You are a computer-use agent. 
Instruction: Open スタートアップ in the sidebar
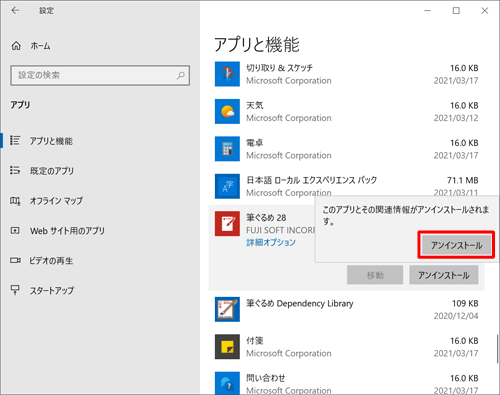52,291
